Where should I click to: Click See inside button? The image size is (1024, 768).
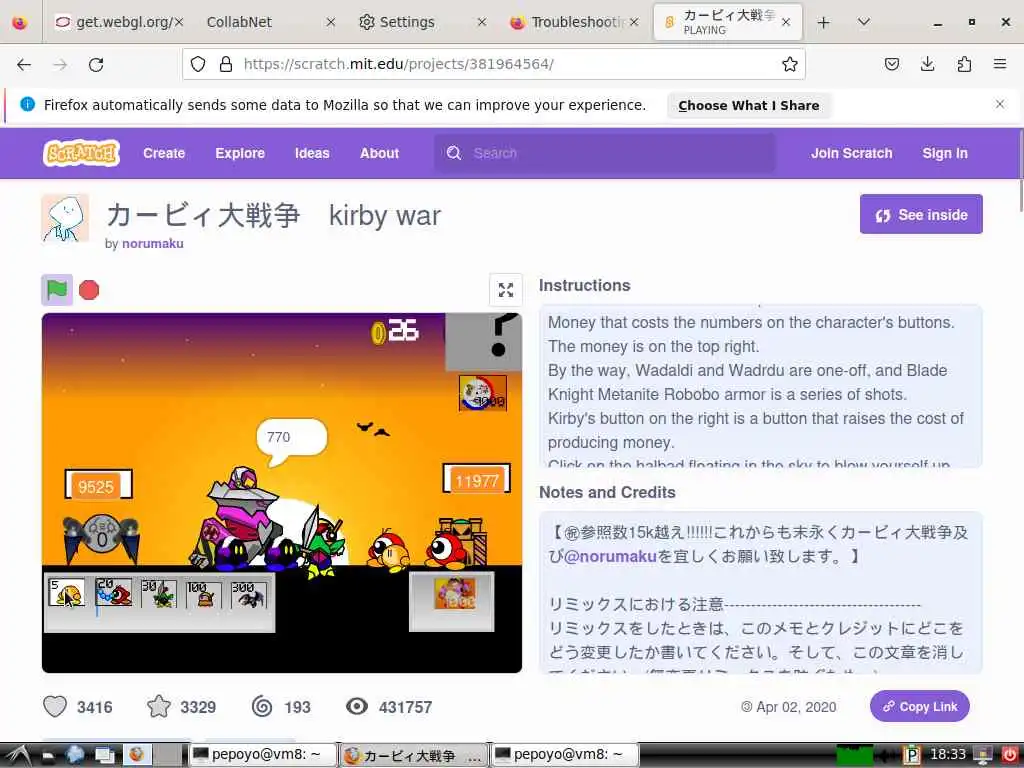pos(921,214)
